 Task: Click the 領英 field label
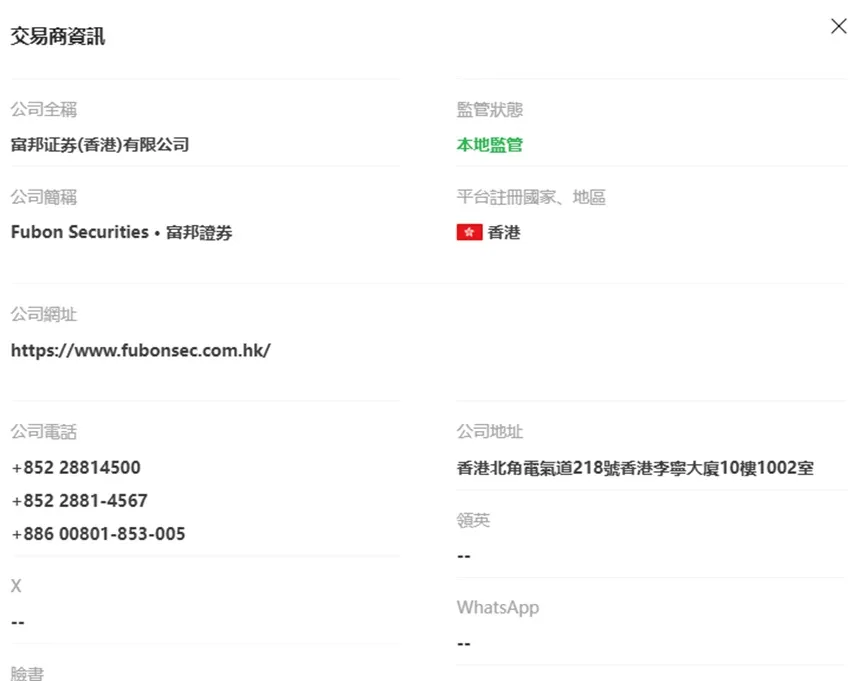(473, 520)
